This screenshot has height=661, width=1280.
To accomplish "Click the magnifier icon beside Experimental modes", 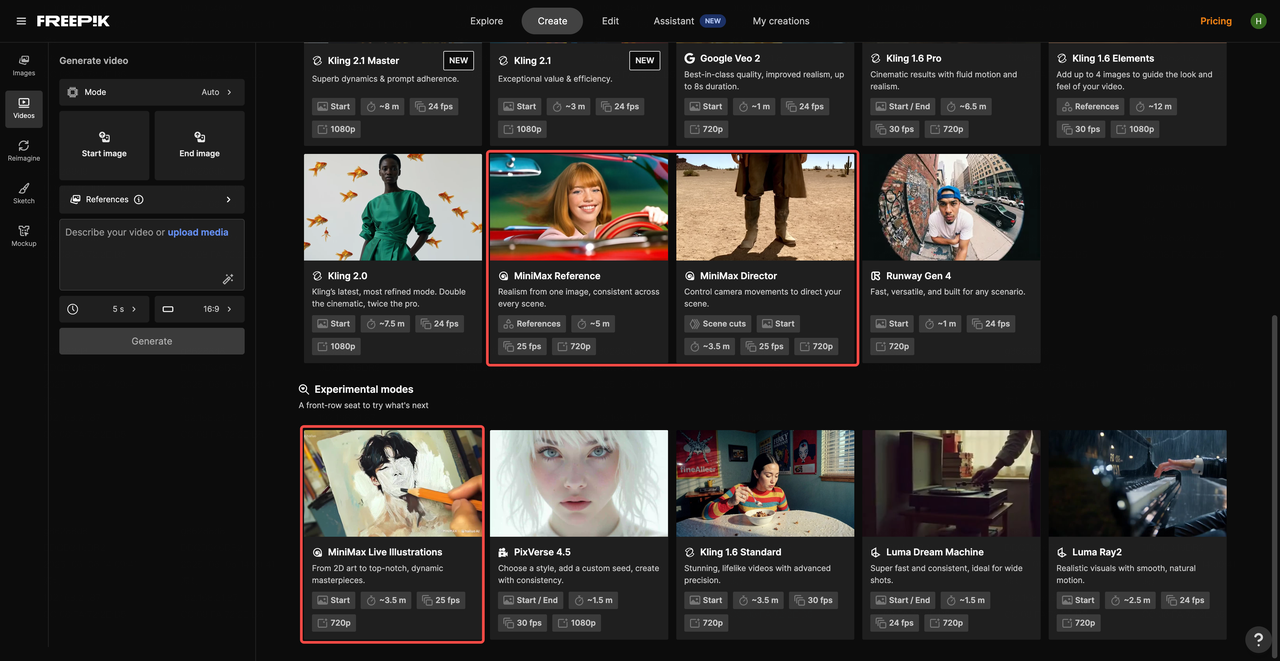I will 304,389.
